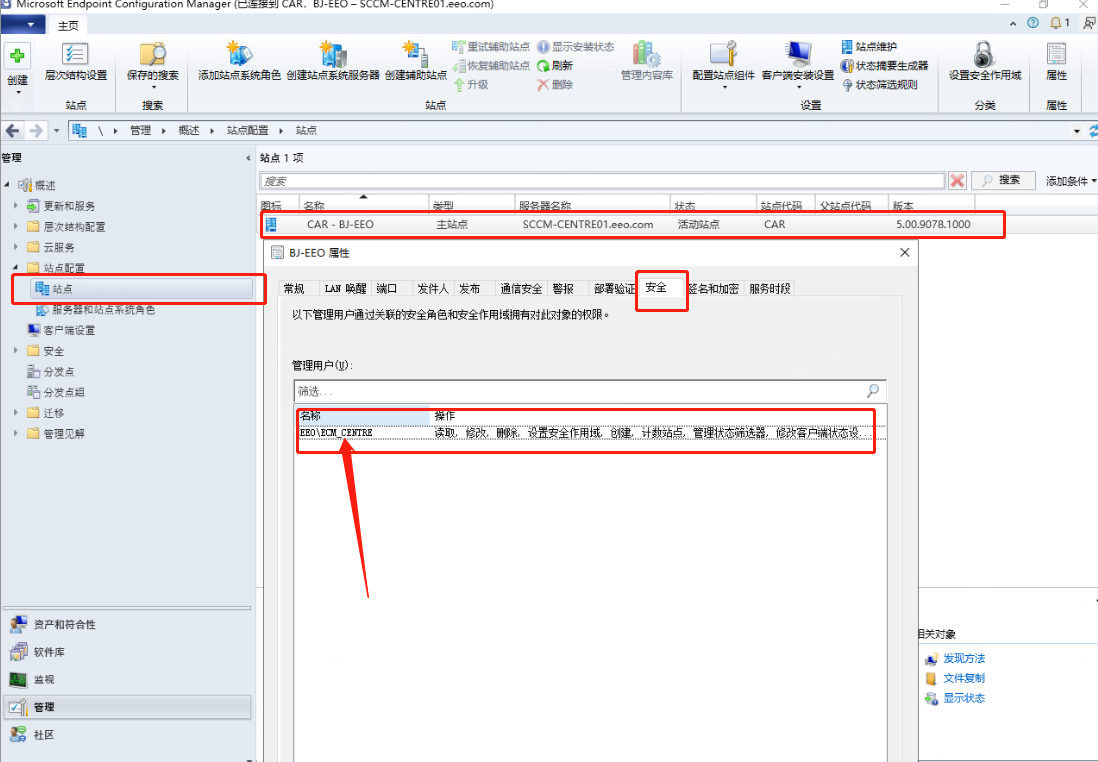The image size is (1098, 762).
Task: Open Hierarchy Settings (层次结构设置)
Action: point(76,63)
